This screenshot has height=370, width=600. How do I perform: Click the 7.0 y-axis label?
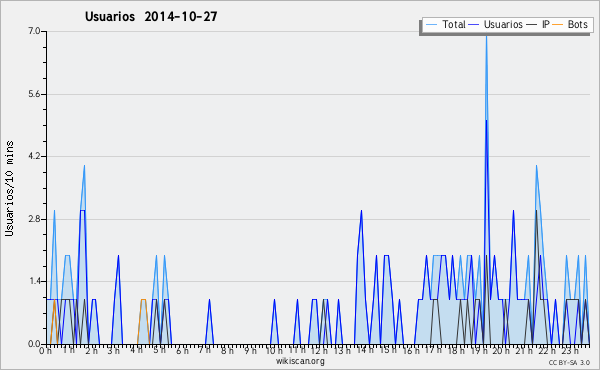(x=34, y=31)
